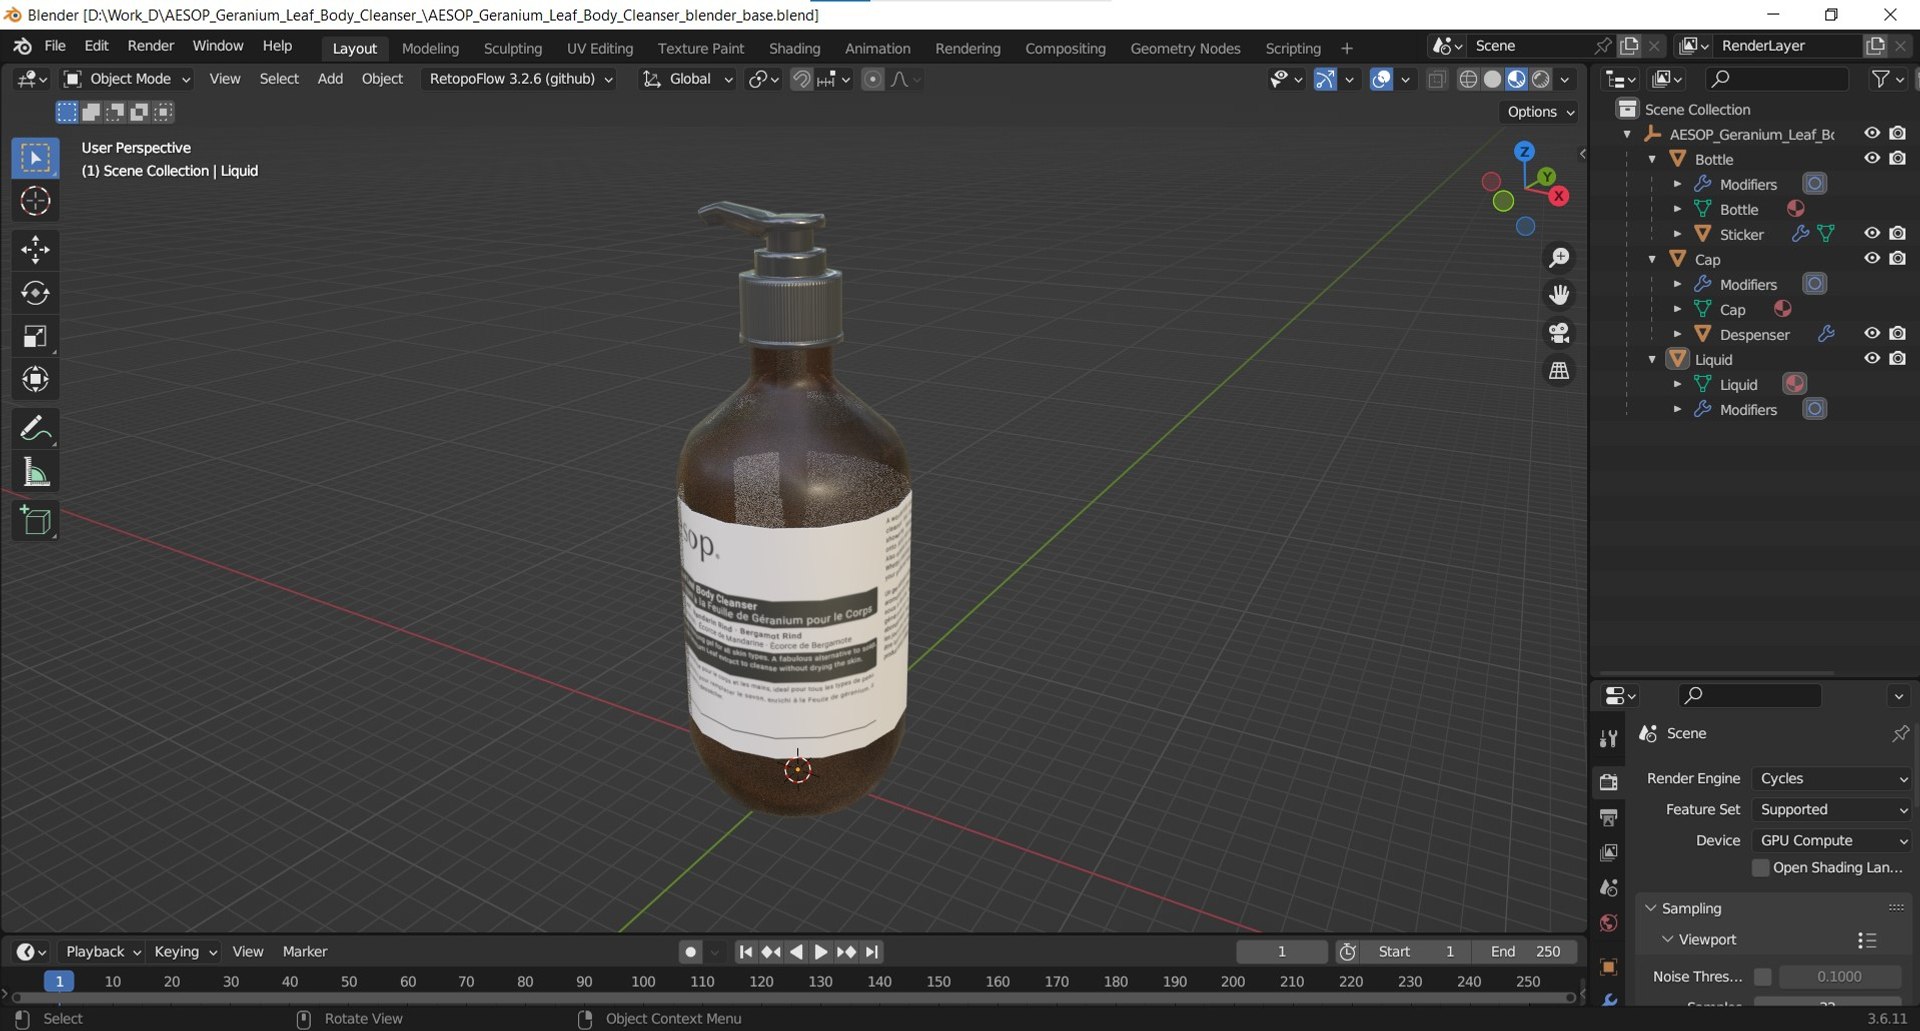Expand the Sticker tree item
1920x1031 pixels.
coord(1678,234)
